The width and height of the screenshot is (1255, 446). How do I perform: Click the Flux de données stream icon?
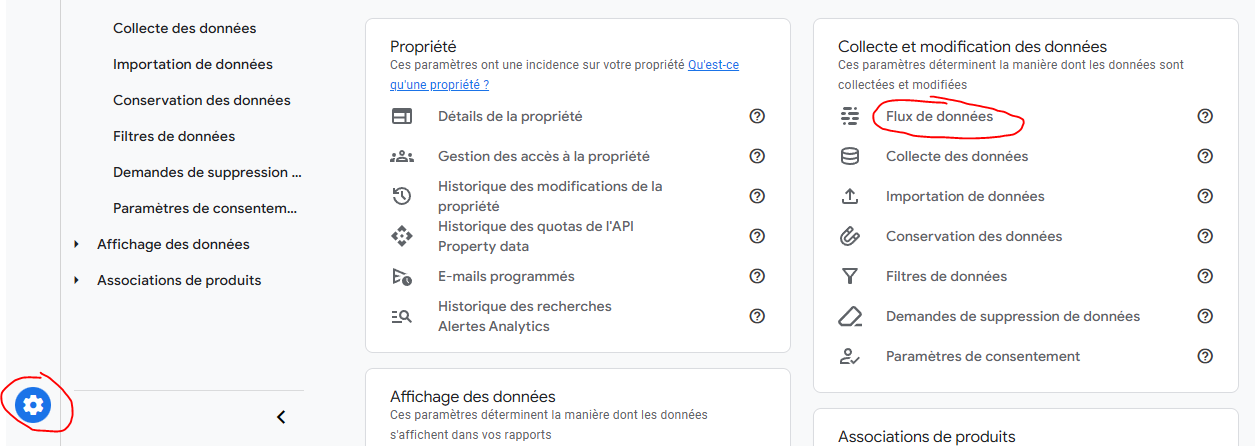[x=850, y=116]
